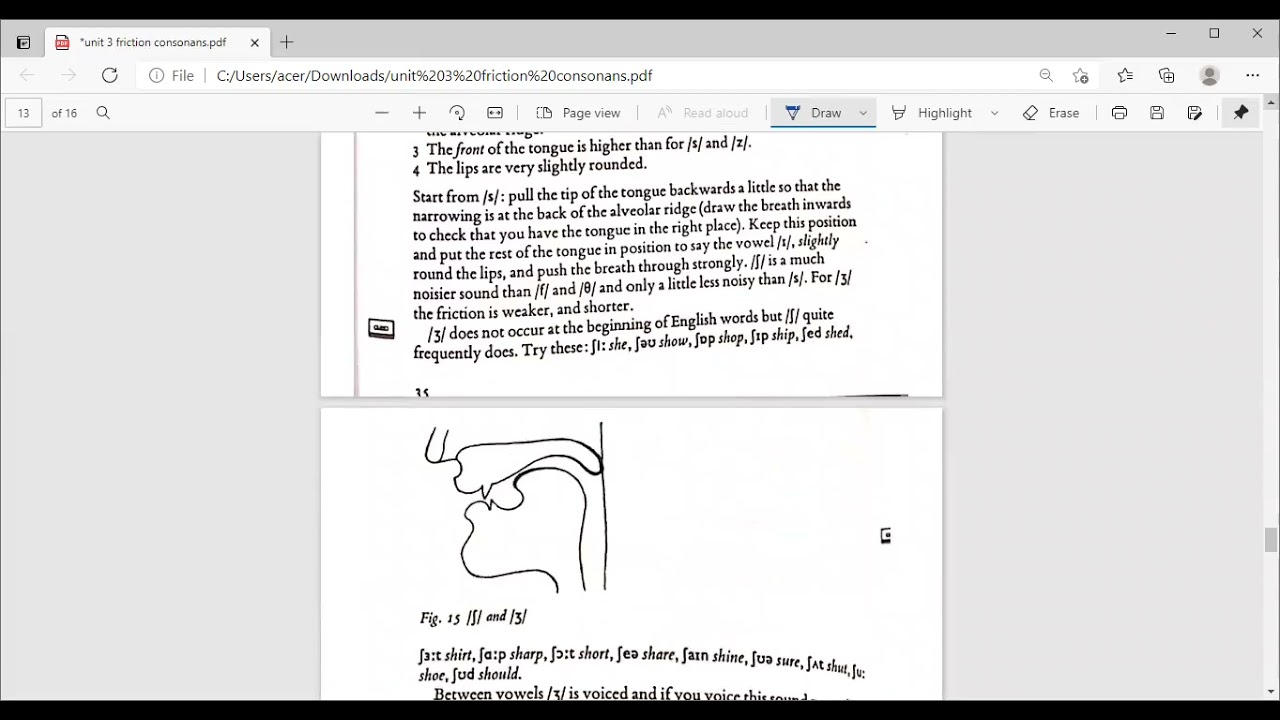The height and width of the screenshot is (720, 1280).
Task: Save the PDF document
Action: pyautogui.click(x=1157, y=113)
